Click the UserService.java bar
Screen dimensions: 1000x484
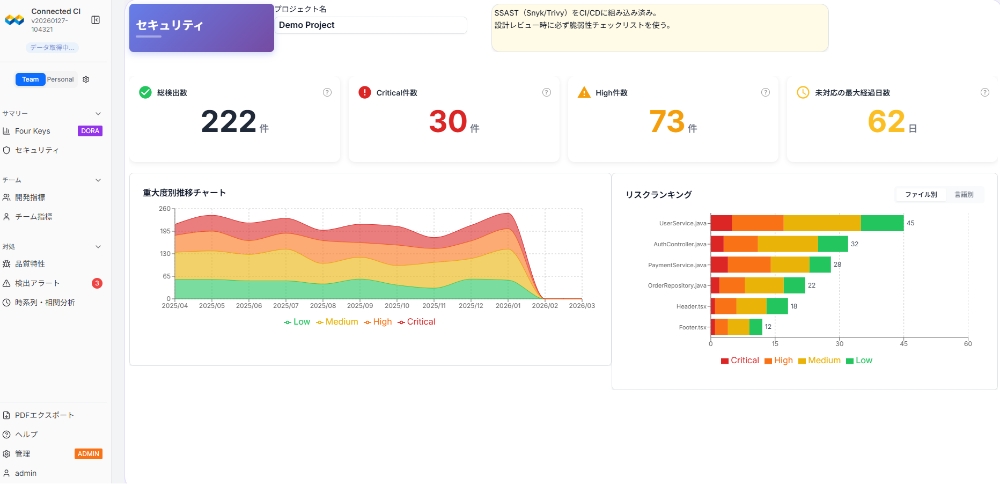[x=807, y=223]
